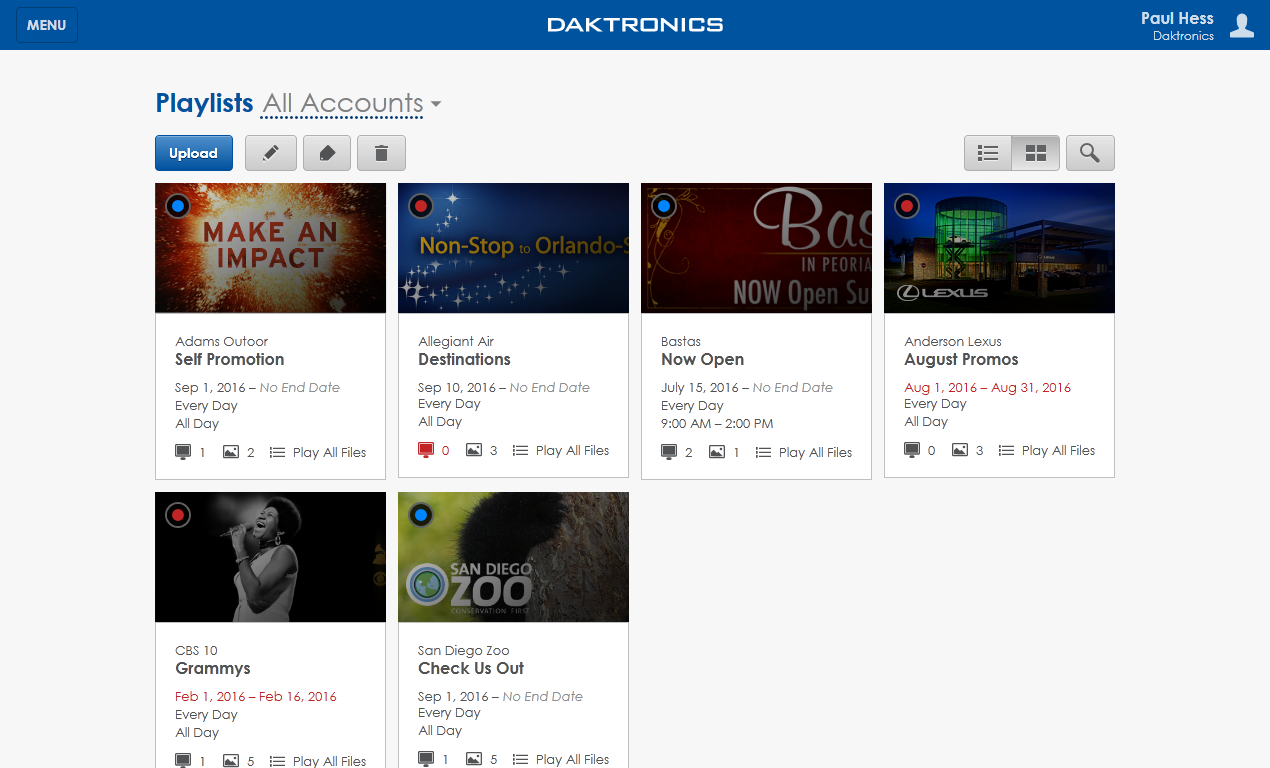Click playback list icon on Destinations card
1270x768 pixels.
coord(520,450)
